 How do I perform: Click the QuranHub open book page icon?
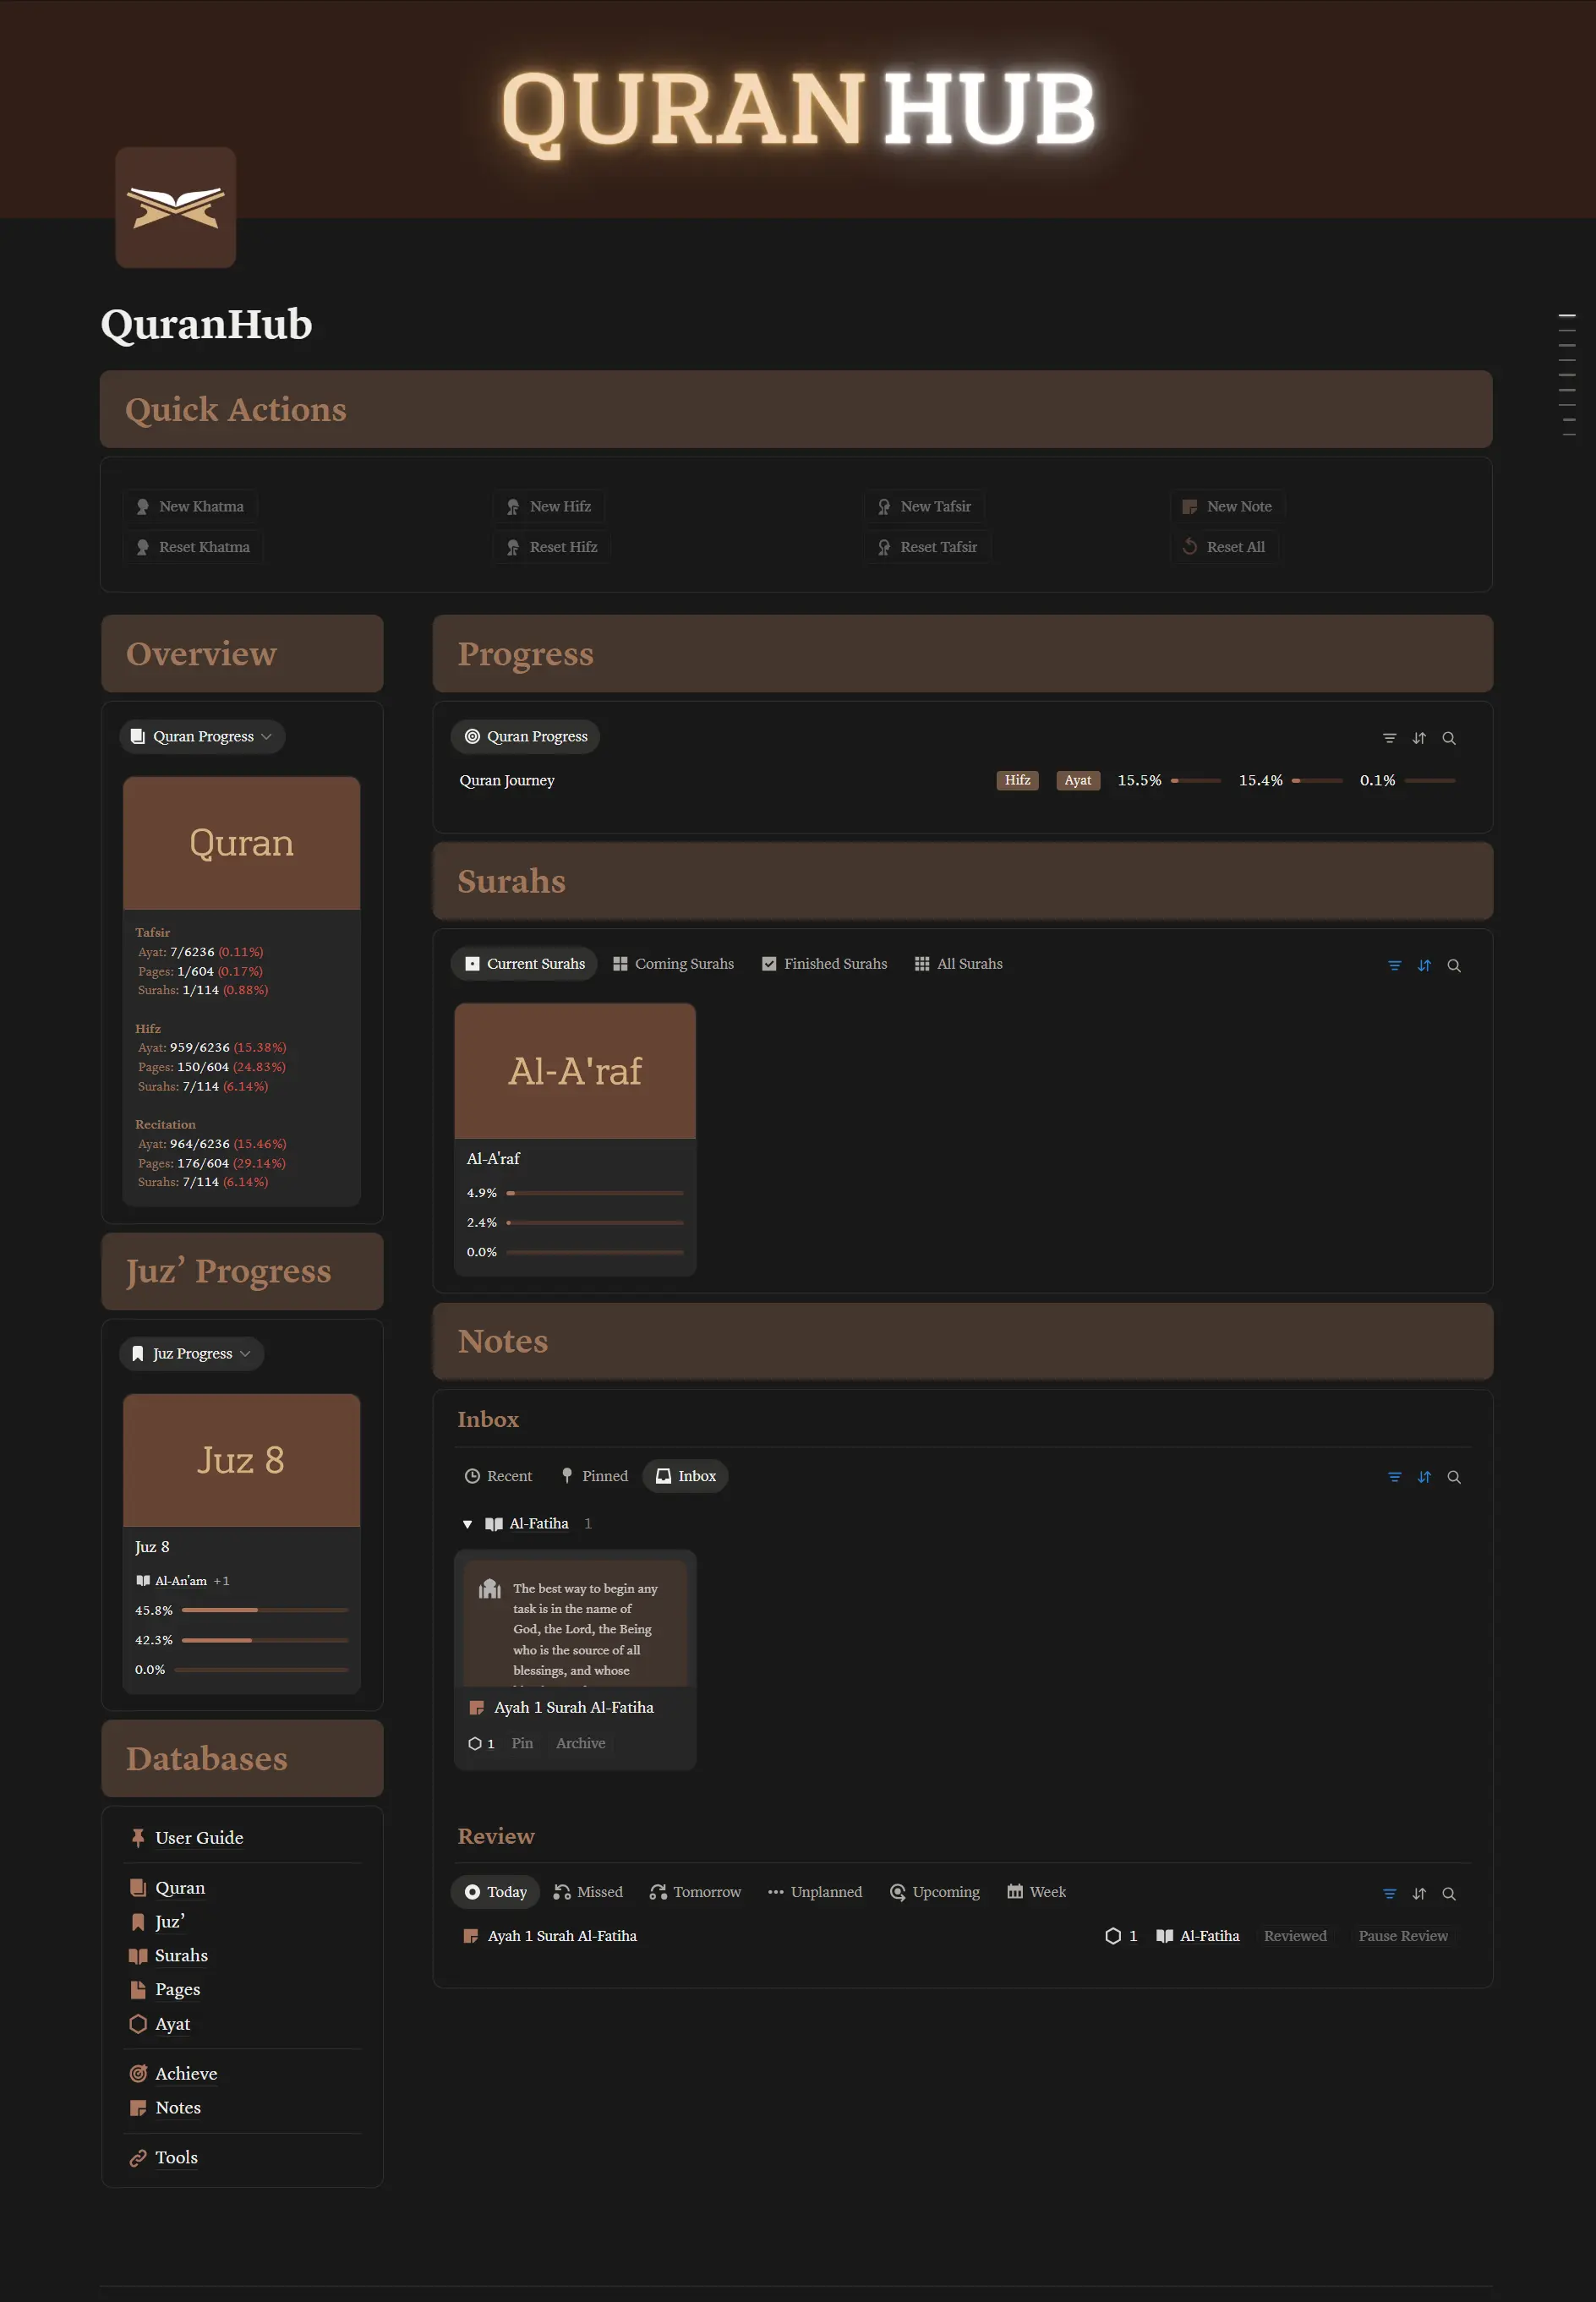[175, 207]
